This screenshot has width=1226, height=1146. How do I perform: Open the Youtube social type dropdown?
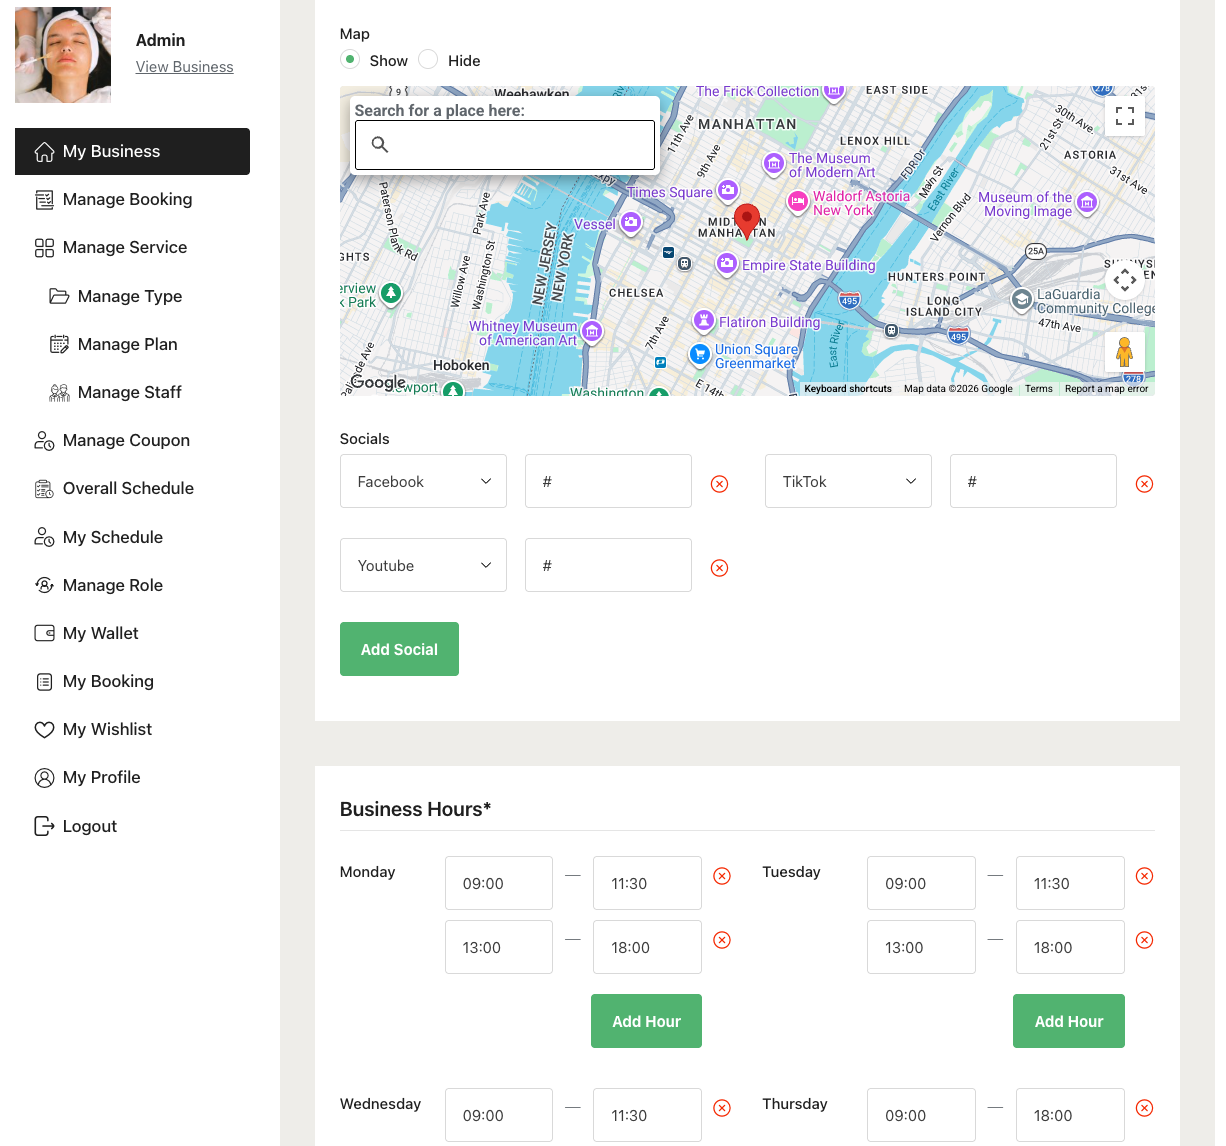[423, 565]
